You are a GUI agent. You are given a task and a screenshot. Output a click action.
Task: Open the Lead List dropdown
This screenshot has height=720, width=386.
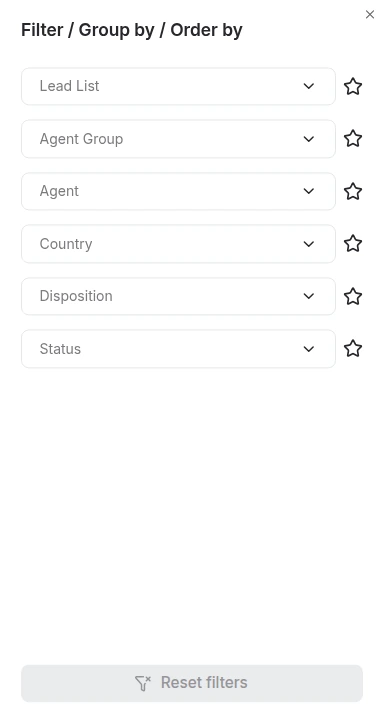click(178, 86)
